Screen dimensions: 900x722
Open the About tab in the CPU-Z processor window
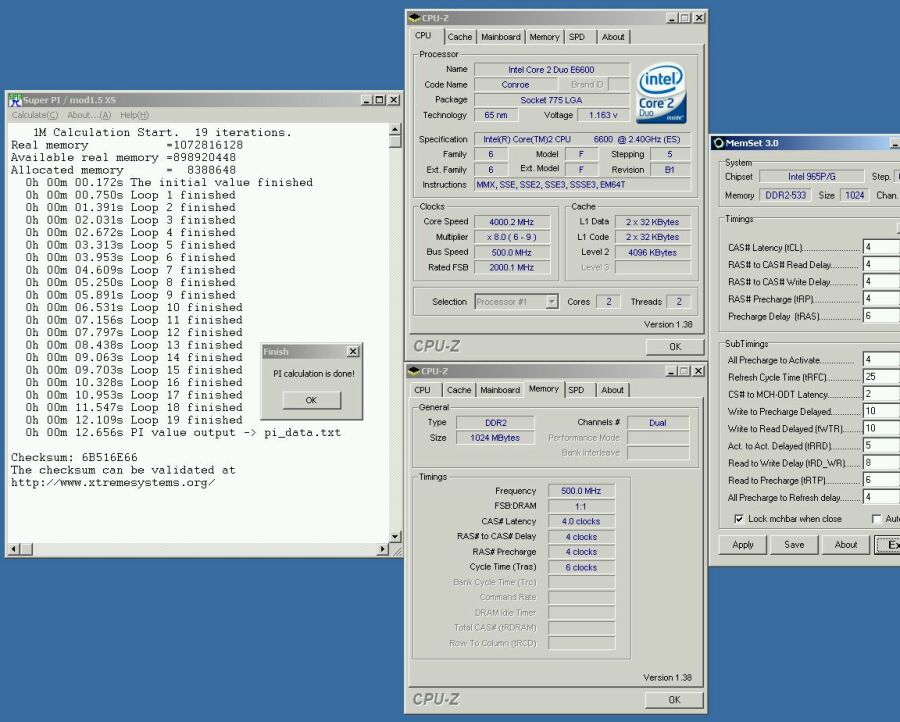point(613,37)
